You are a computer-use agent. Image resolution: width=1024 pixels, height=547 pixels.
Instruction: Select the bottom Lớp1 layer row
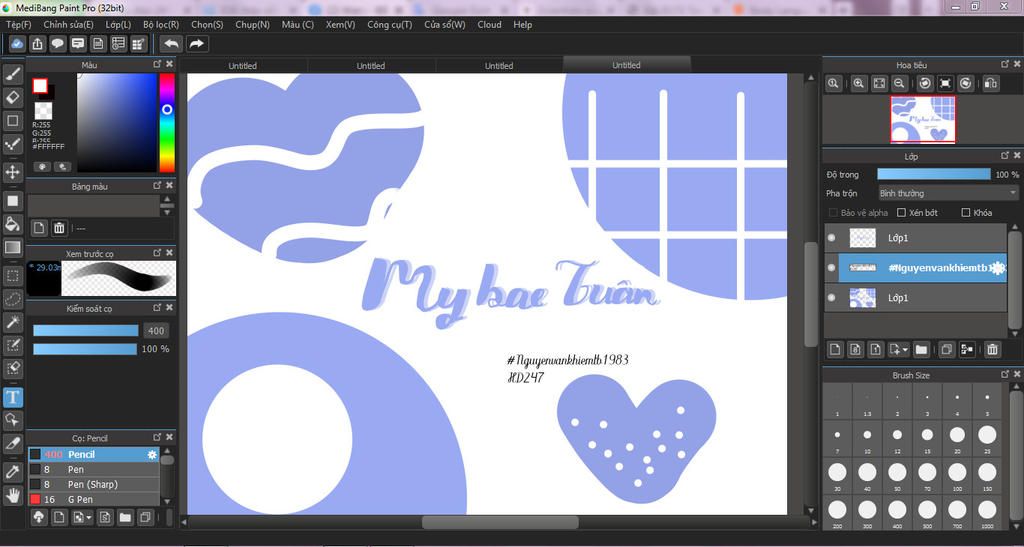click(916, 298)
